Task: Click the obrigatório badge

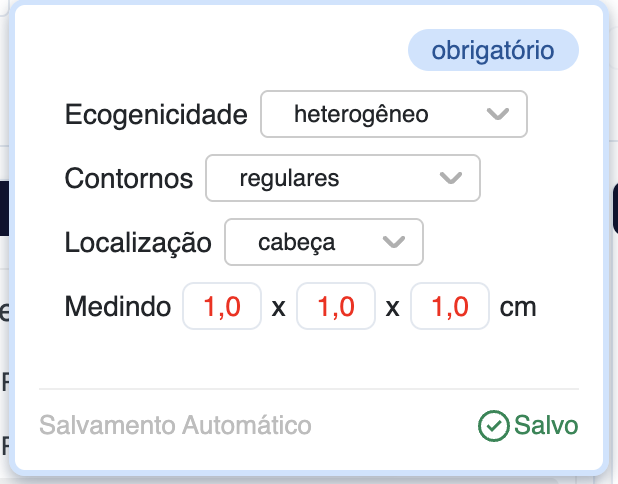Action: [x=493, y=51]
